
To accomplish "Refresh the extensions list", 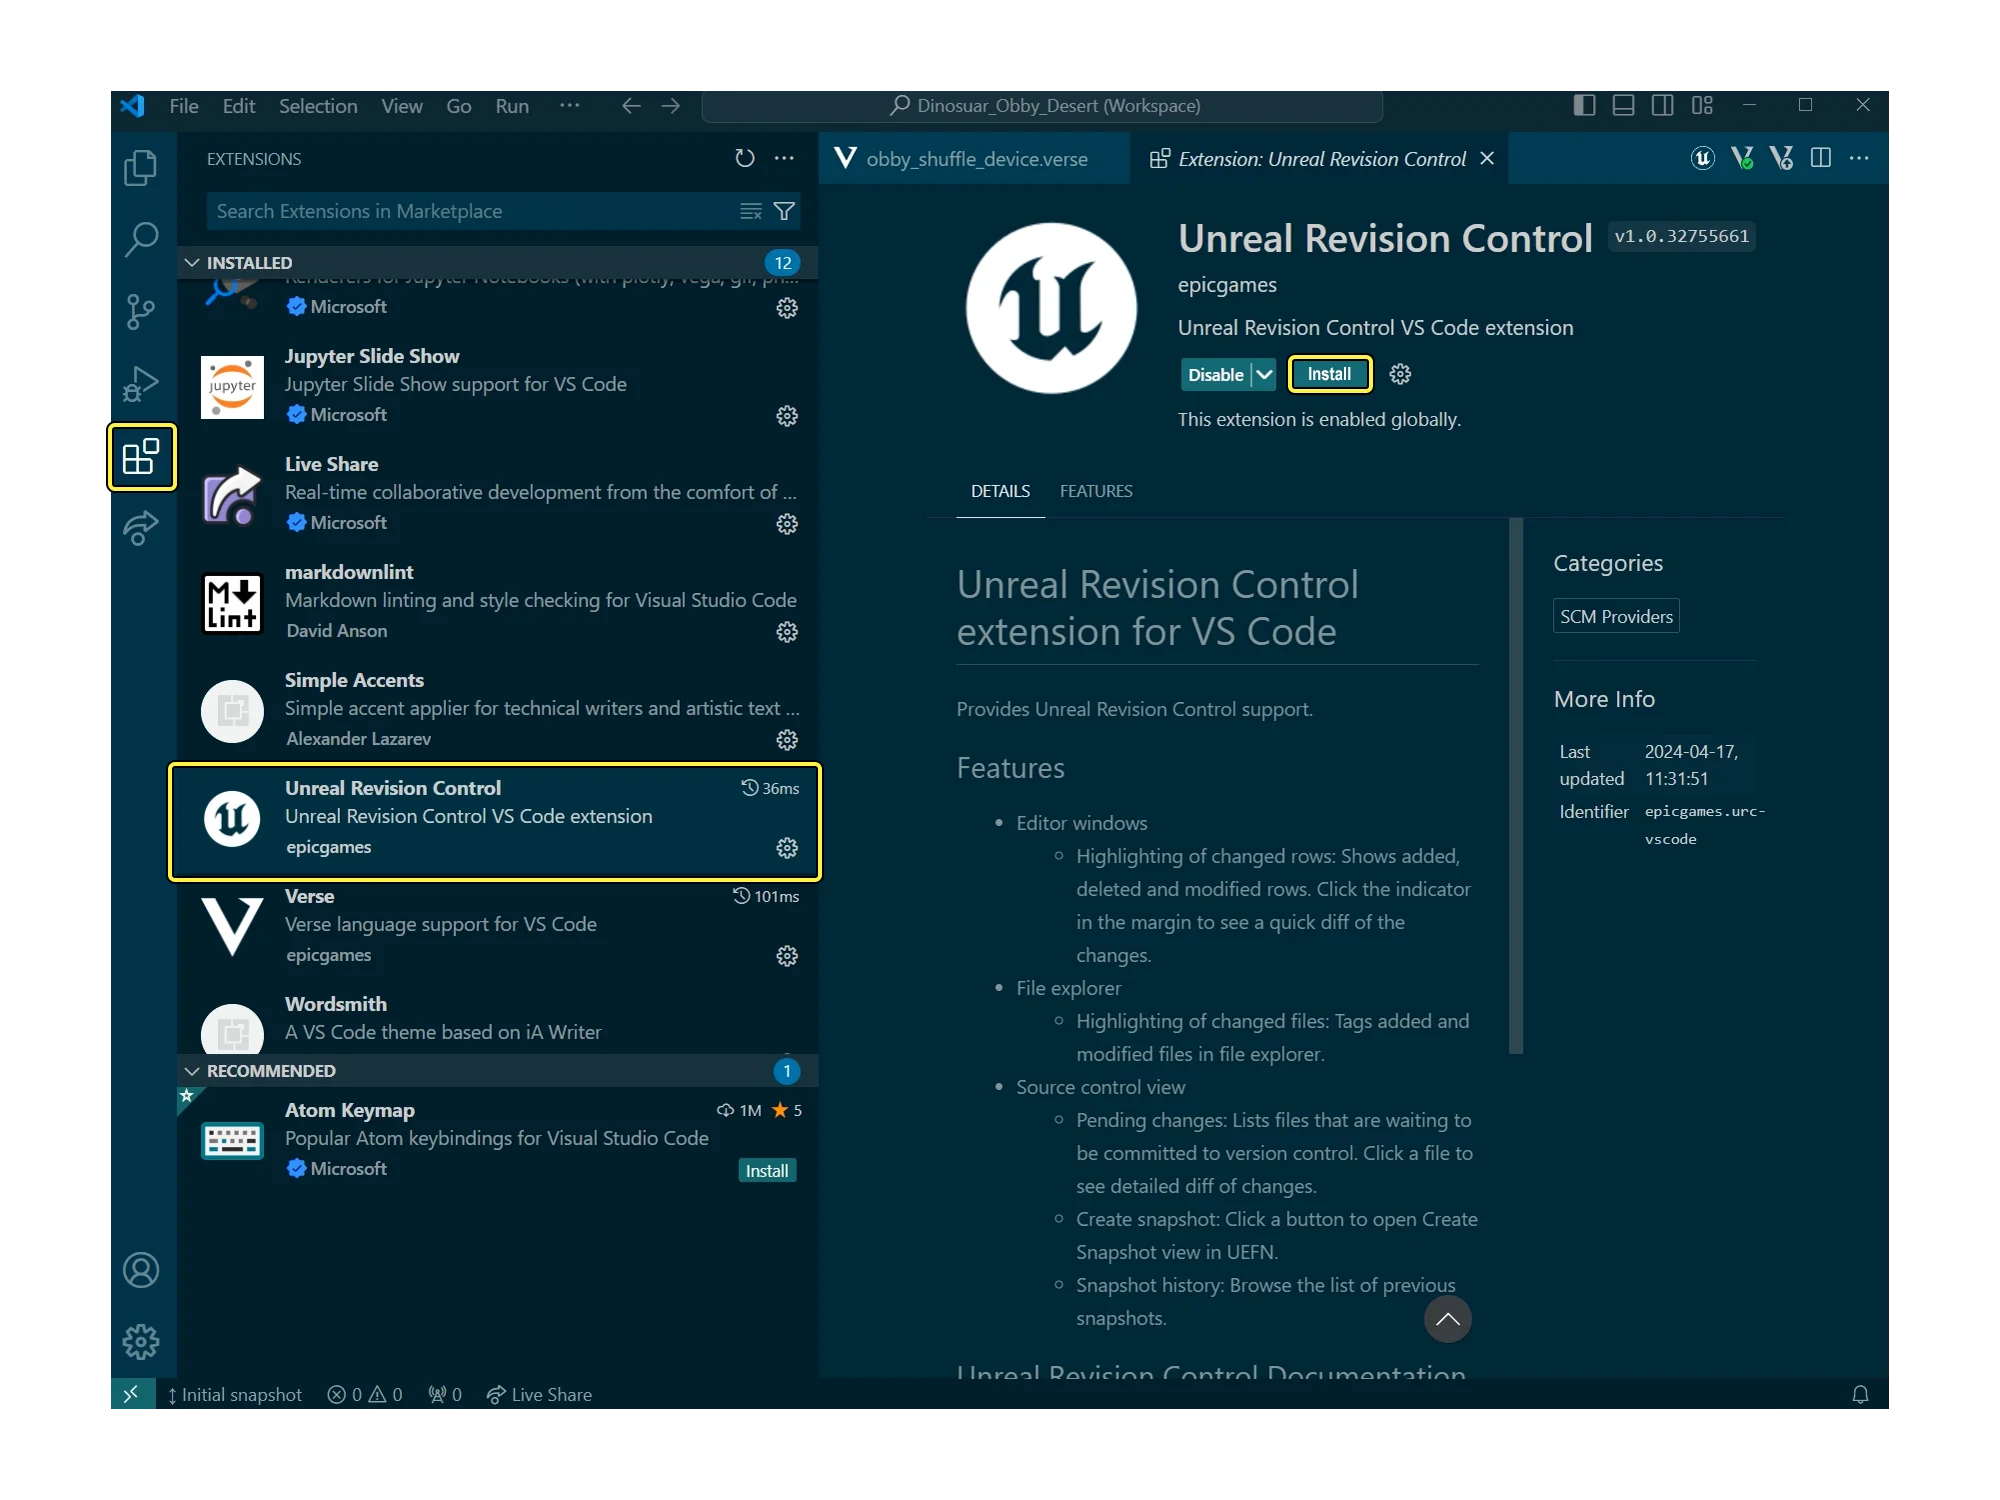I will point(745,158).
